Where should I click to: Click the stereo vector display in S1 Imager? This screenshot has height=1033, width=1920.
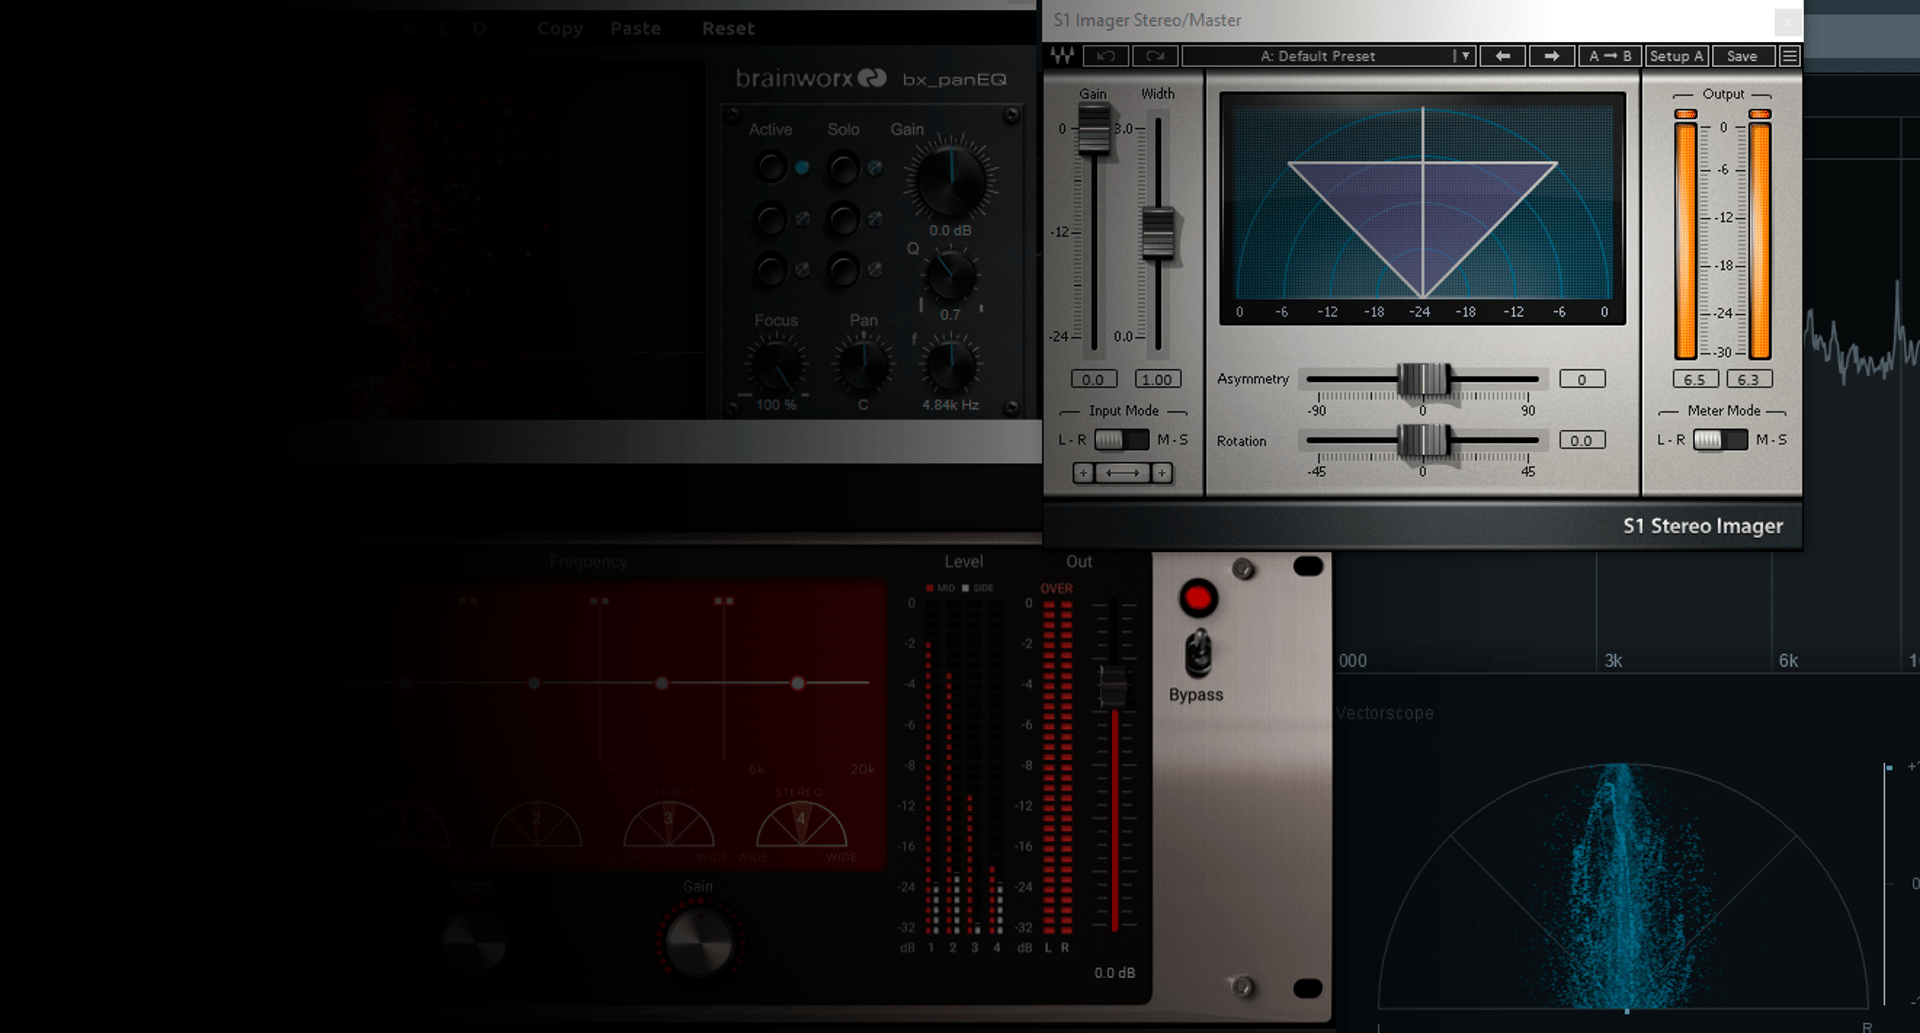point(1422,208)
